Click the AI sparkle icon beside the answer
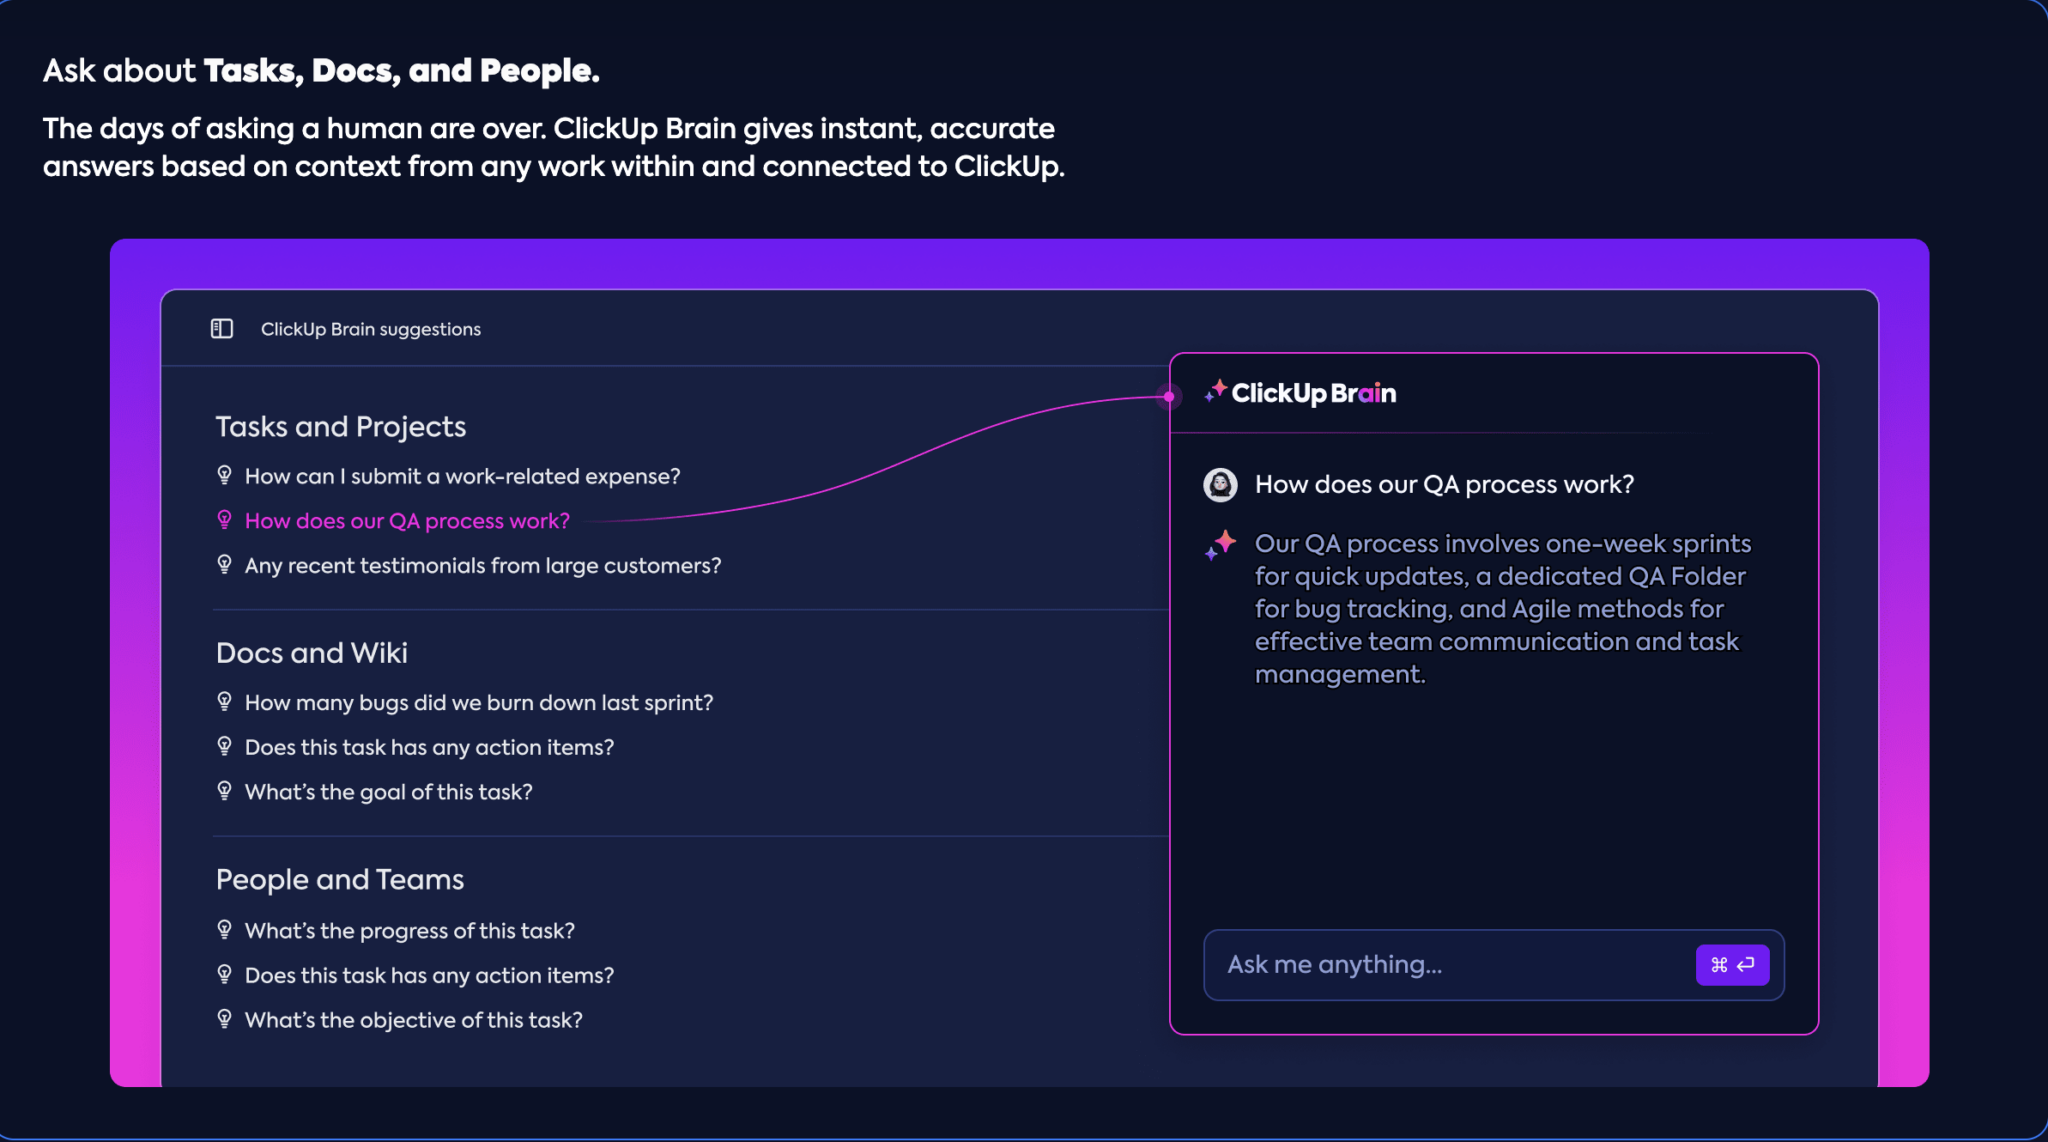The width and height of the screenshot is (2048, 1142). (x=1219, y=545)
